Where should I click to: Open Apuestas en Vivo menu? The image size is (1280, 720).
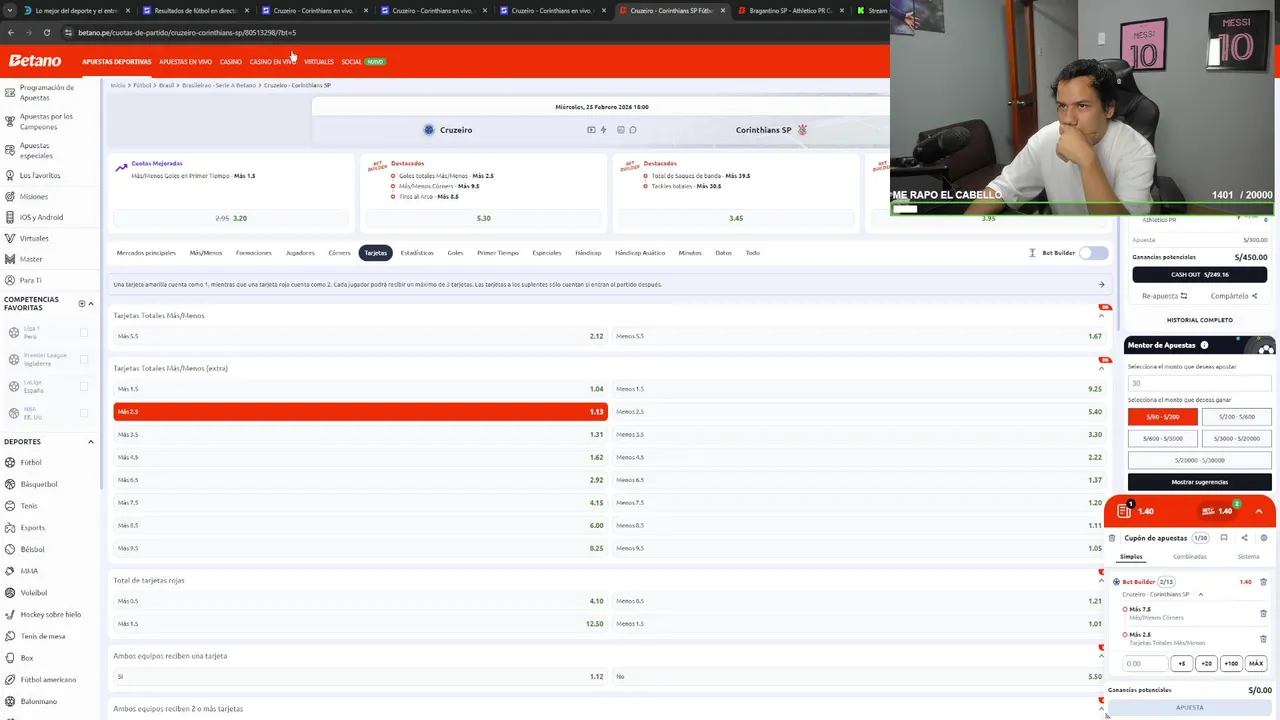[x=185, y=62]
